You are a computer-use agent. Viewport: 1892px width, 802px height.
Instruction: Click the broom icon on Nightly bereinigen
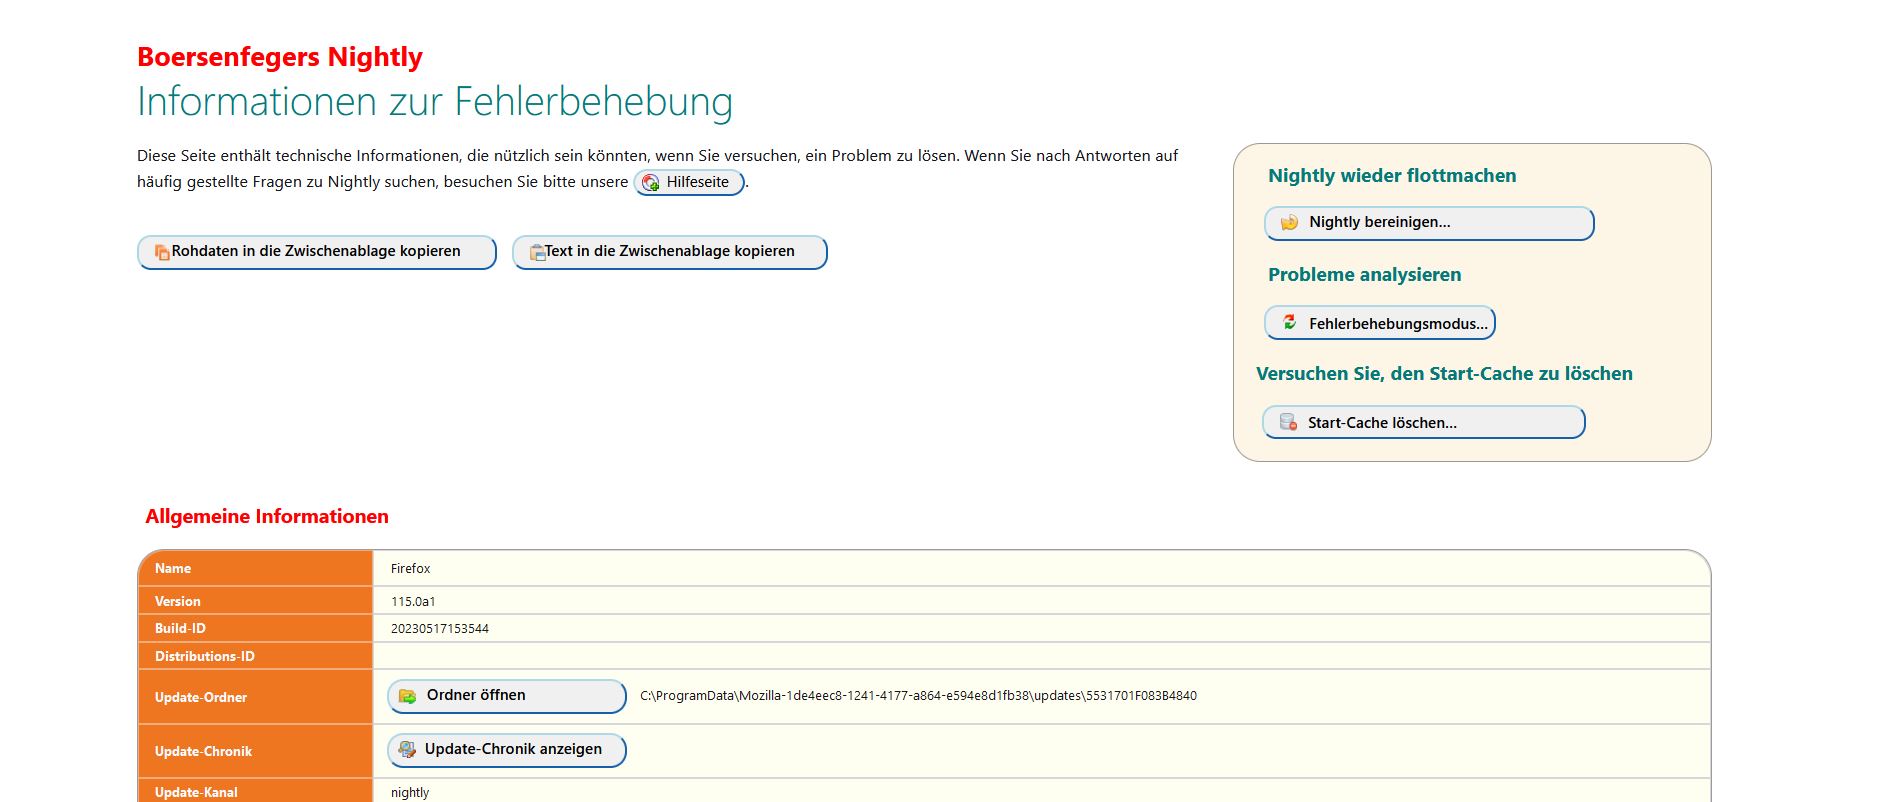(x=1289, y=222)
